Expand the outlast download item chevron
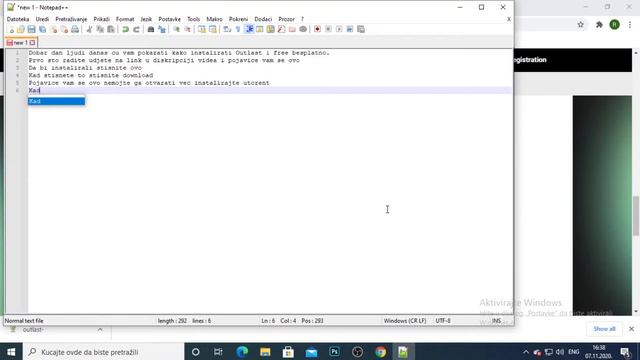 (x=100, y=329)
